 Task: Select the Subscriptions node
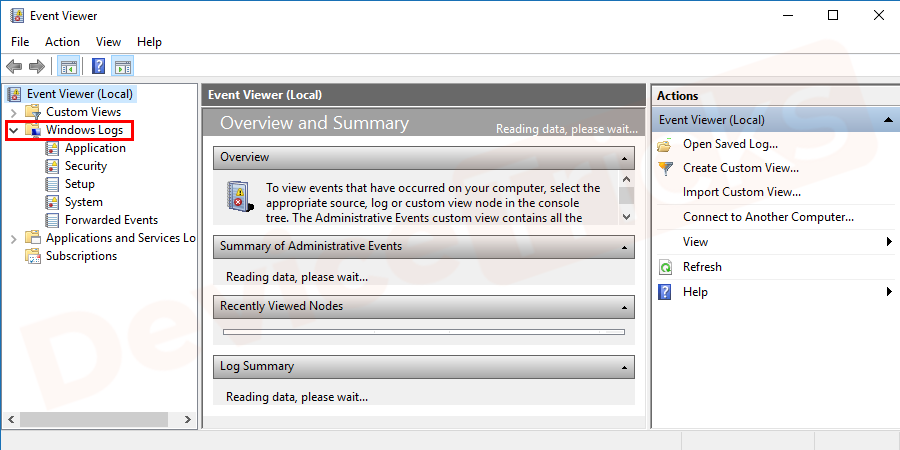[x=82, y=256]
